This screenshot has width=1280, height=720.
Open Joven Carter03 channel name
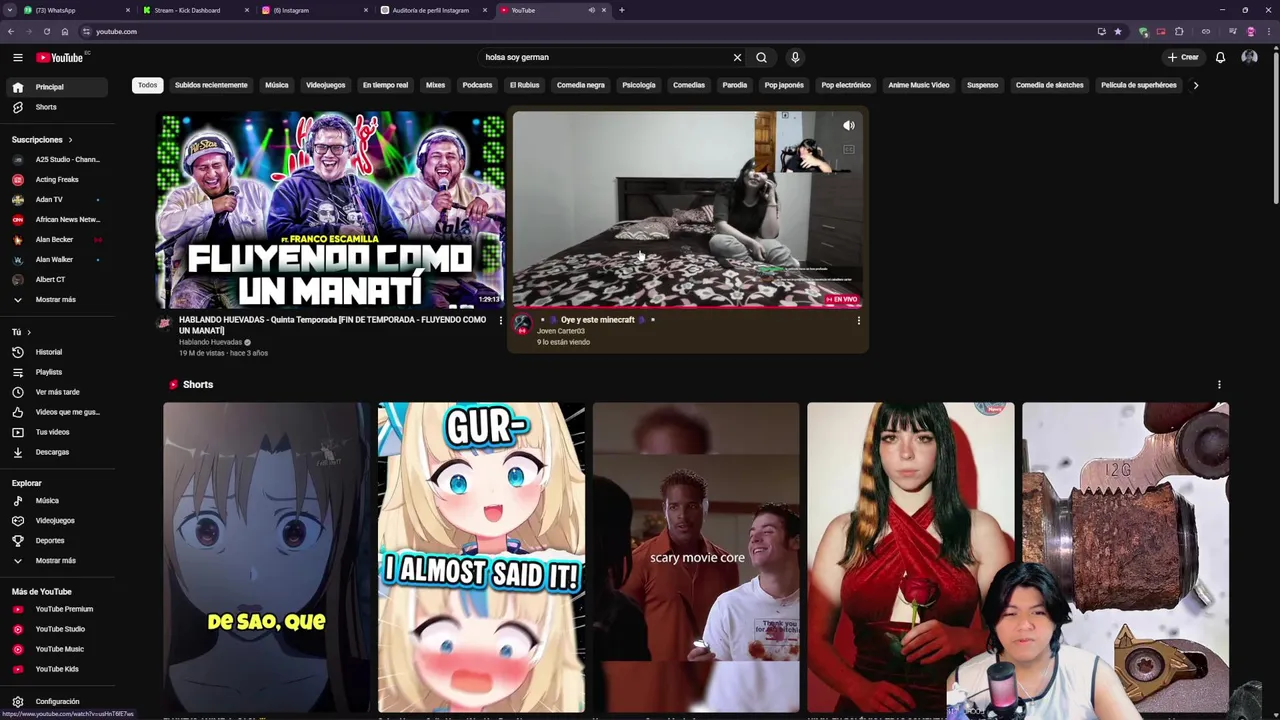[561, 331]
